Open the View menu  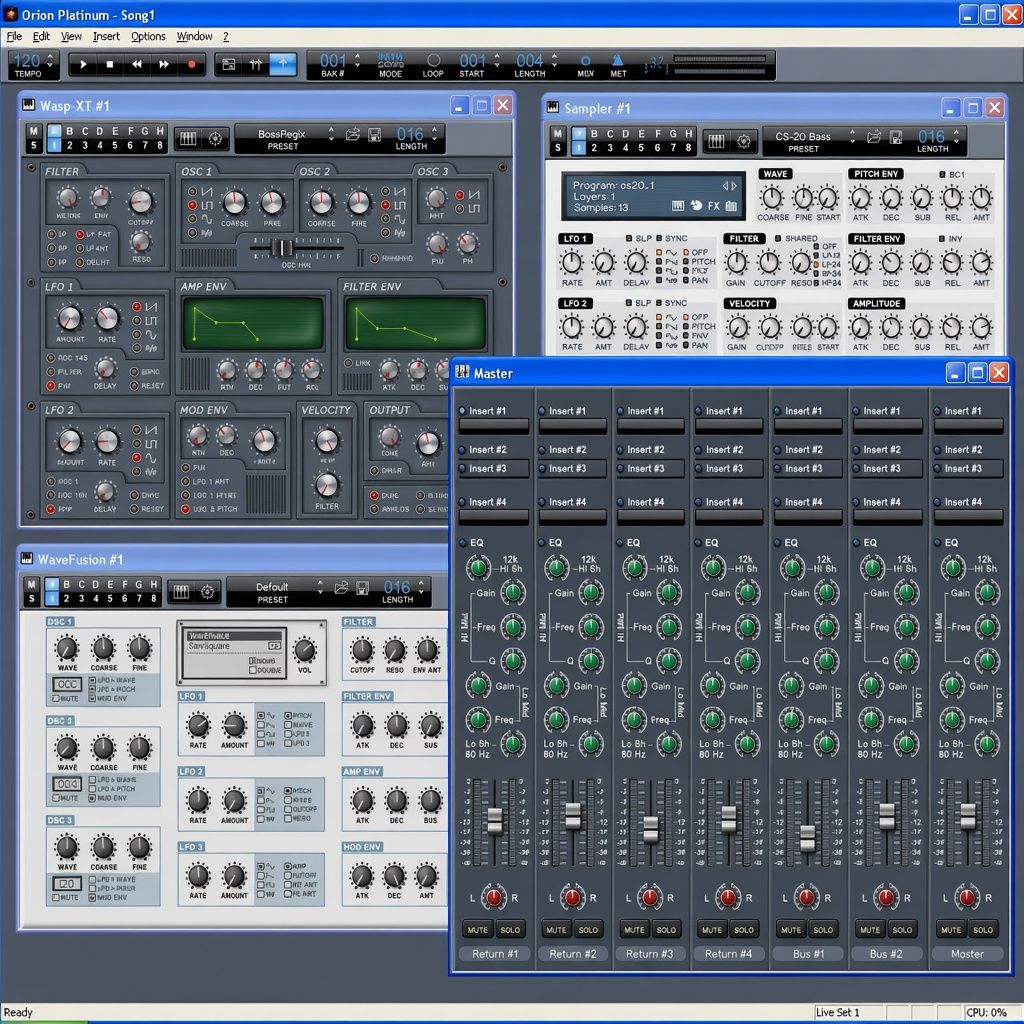(x=71, y=37)
